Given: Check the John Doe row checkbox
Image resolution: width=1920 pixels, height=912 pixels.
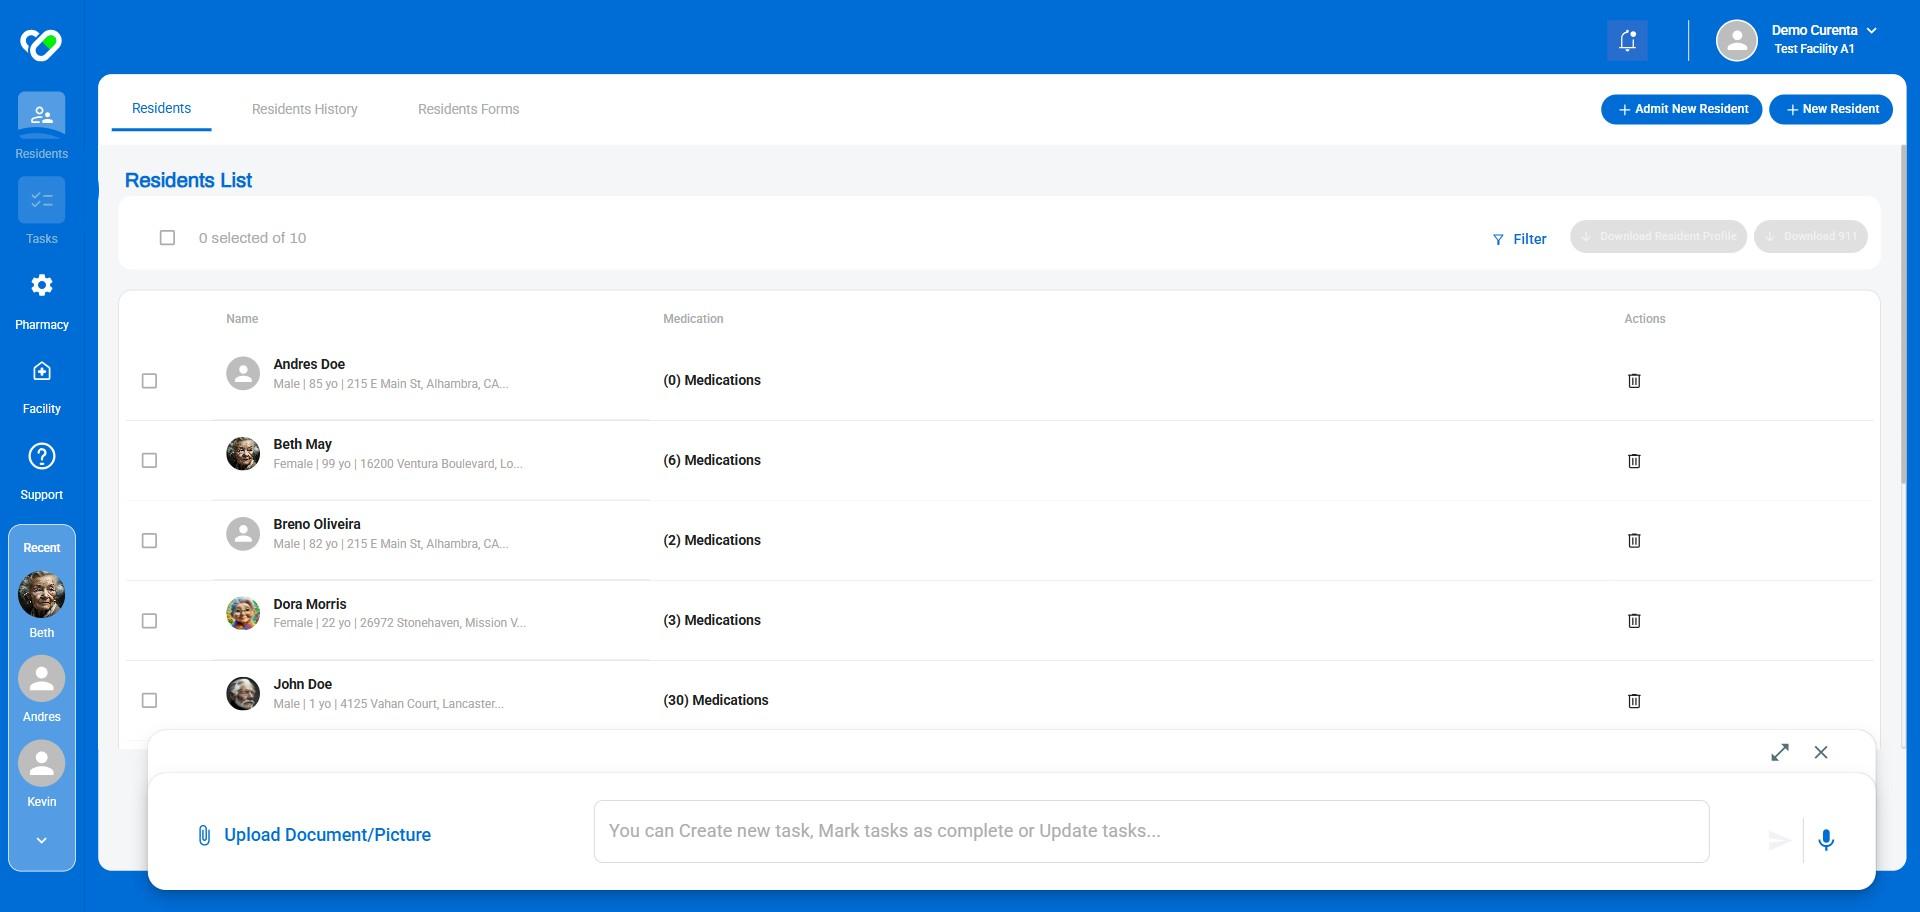Looking at the screenshot, I should (x=149, y=701).
